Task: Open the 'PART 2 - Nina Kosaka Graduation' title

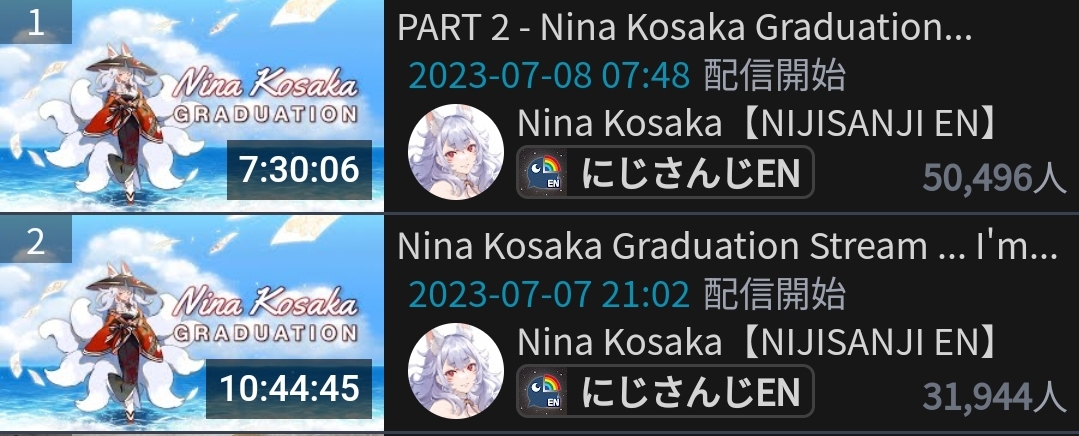Action: tap(685, 29)
